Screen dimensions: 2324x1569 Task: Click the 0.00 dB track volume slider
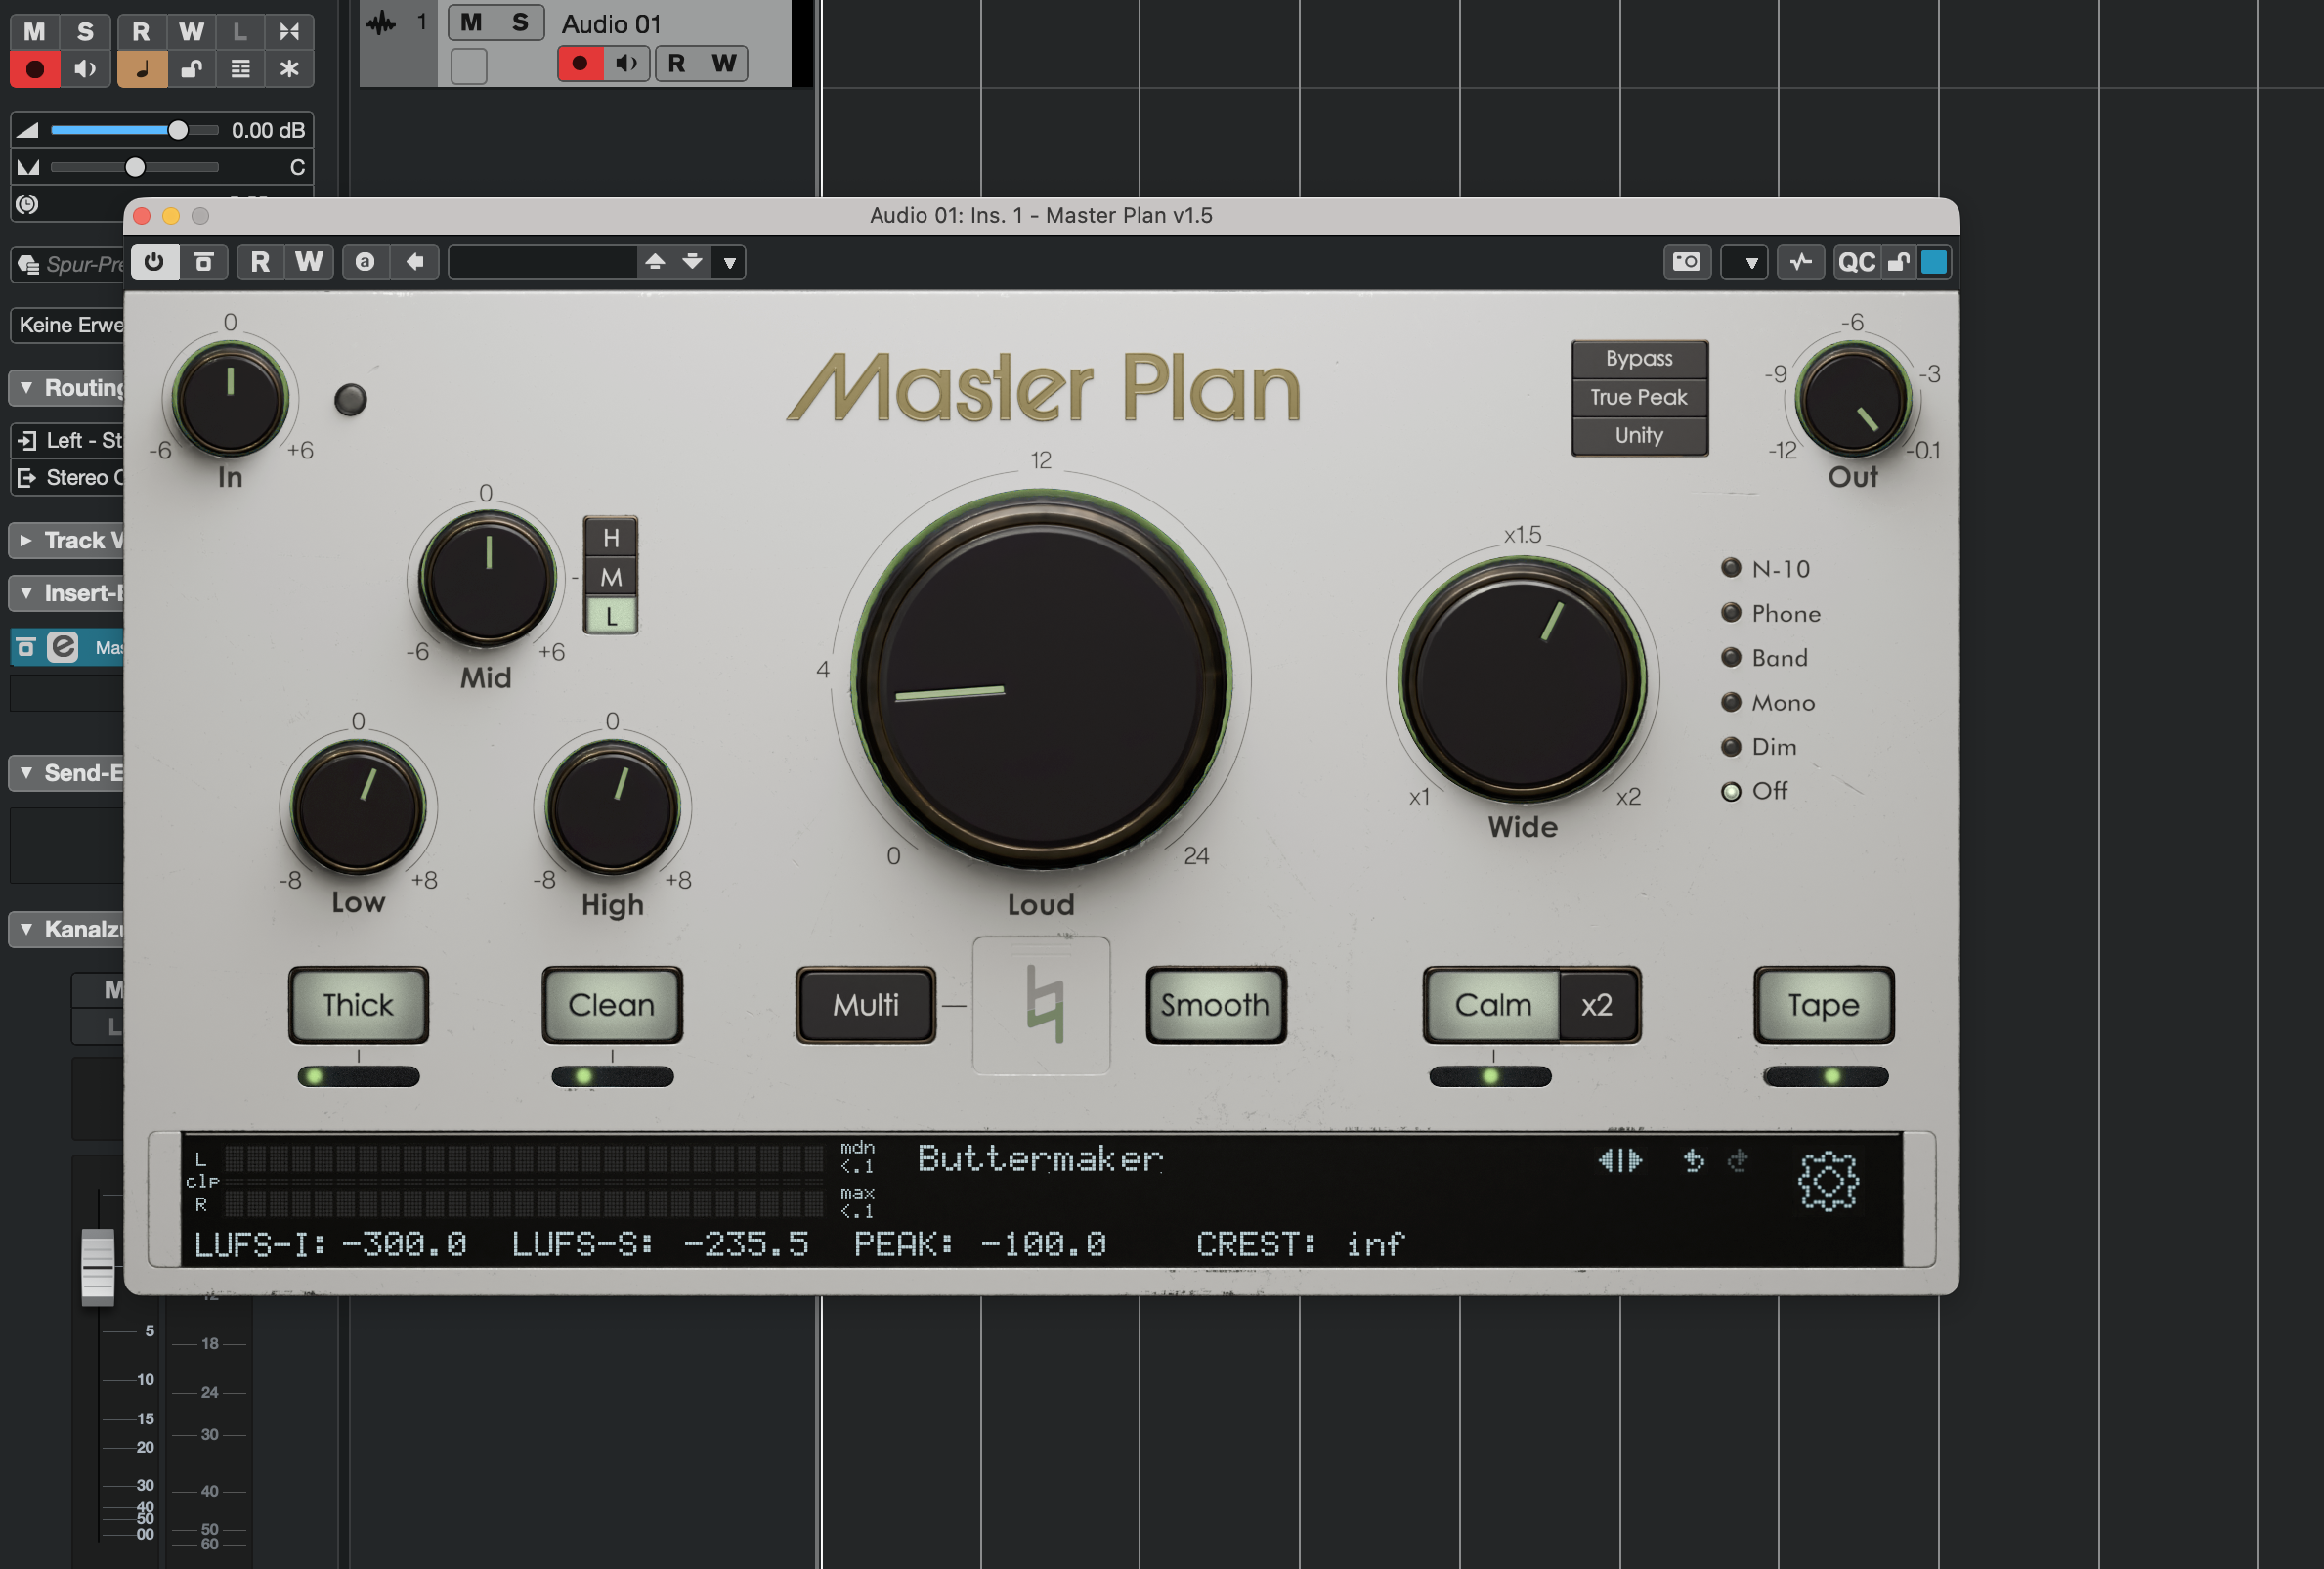click(178, 129)
